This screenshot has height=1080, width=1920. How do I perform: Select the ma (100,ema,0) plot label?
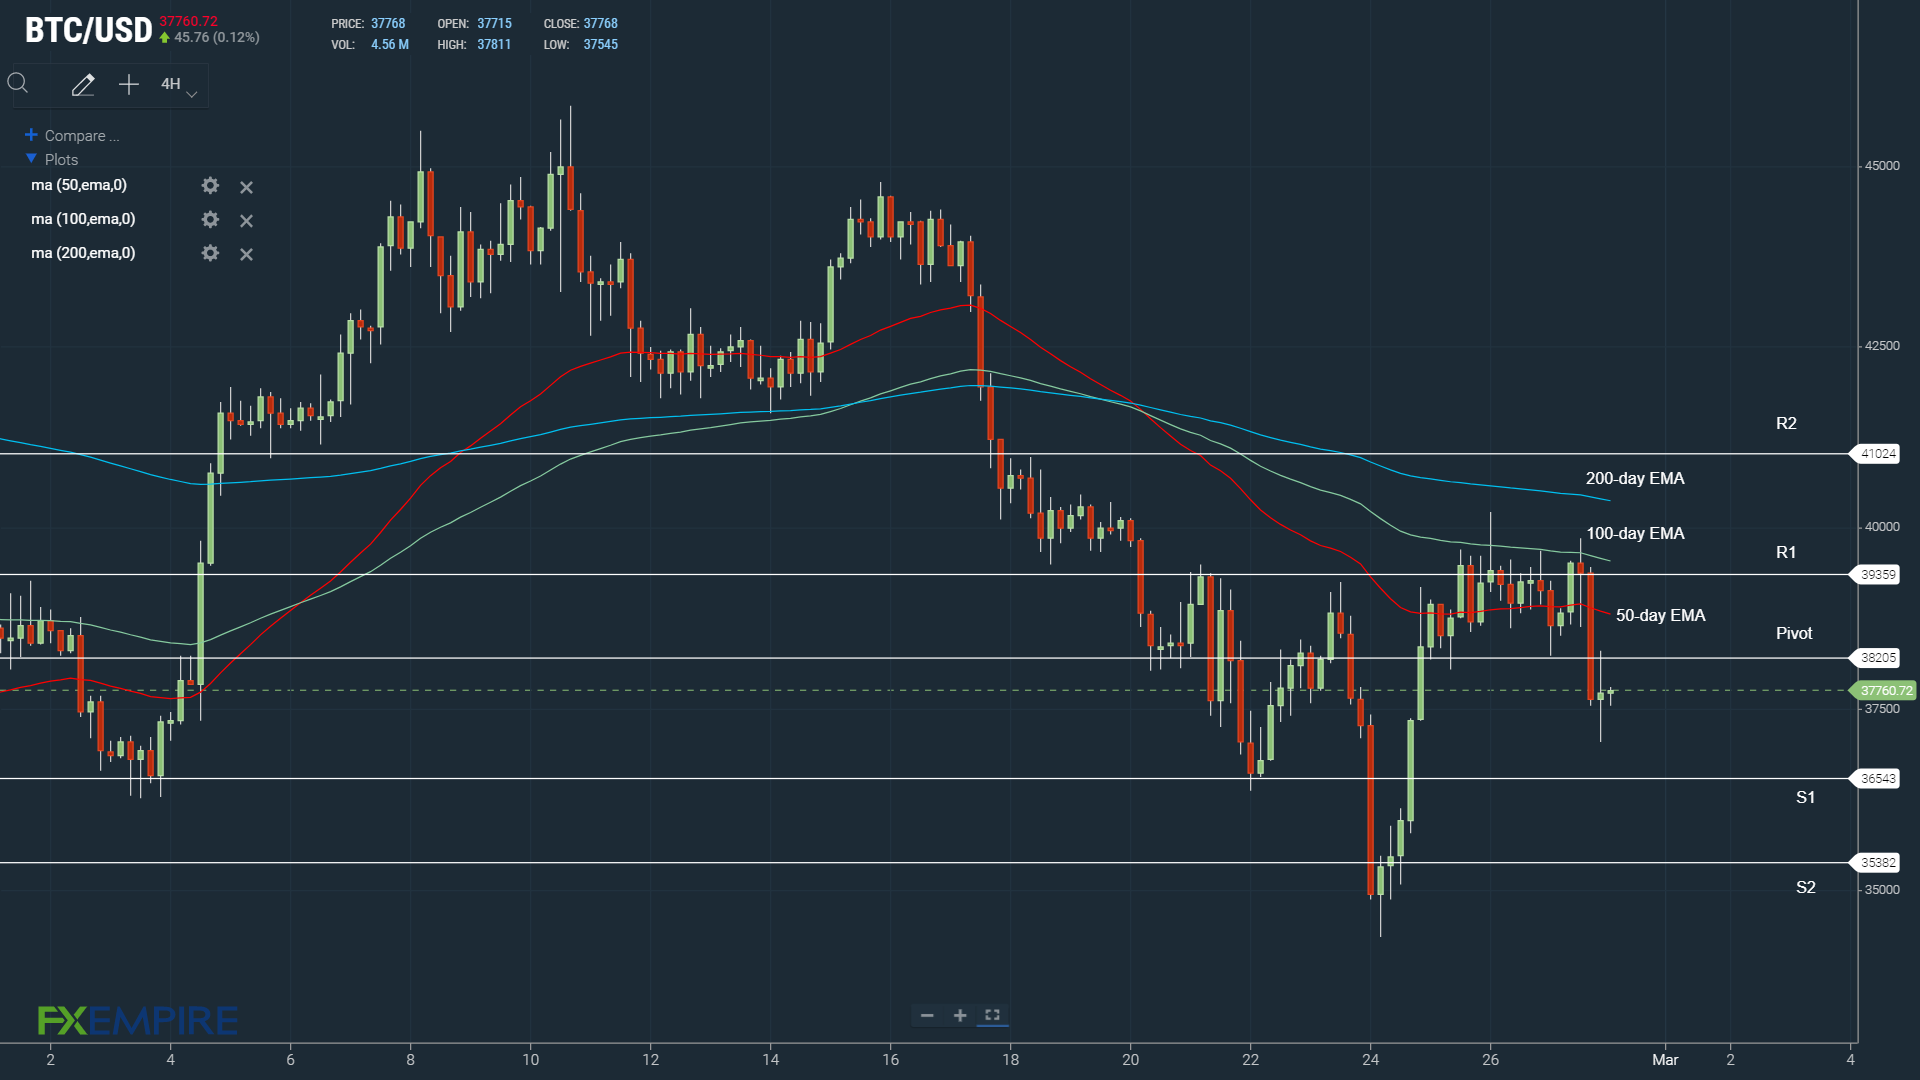(83, 219)
